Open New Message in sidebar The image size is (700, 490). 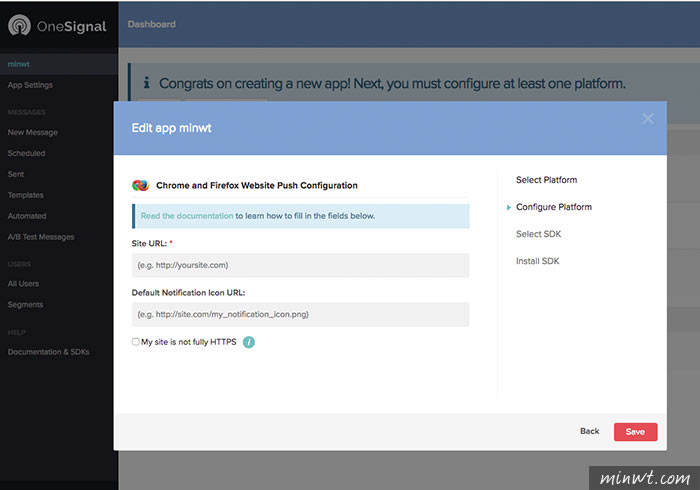[x=33, y=133]
